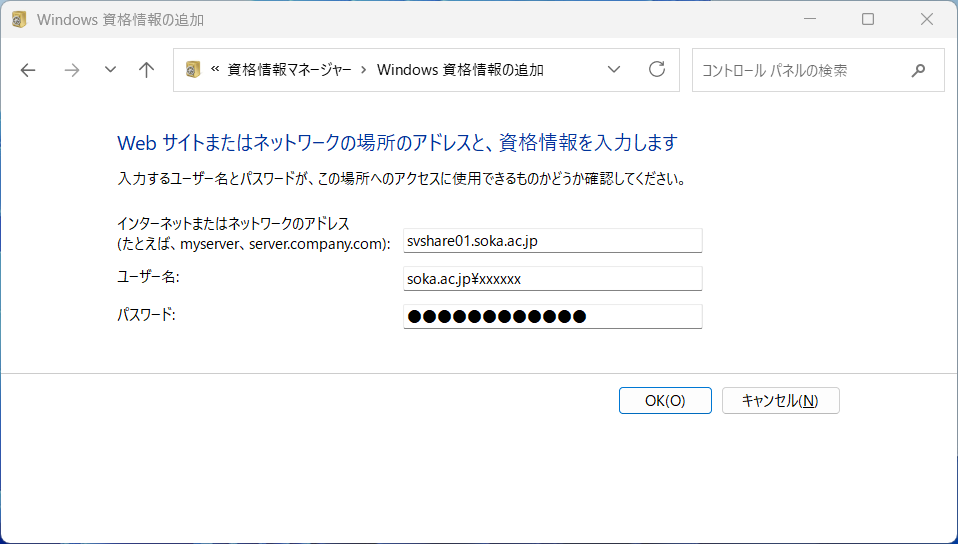Expand the hidden breadcrumb chevron «
The width and height of the screenshot is (958, 544).
click(215, 70)
